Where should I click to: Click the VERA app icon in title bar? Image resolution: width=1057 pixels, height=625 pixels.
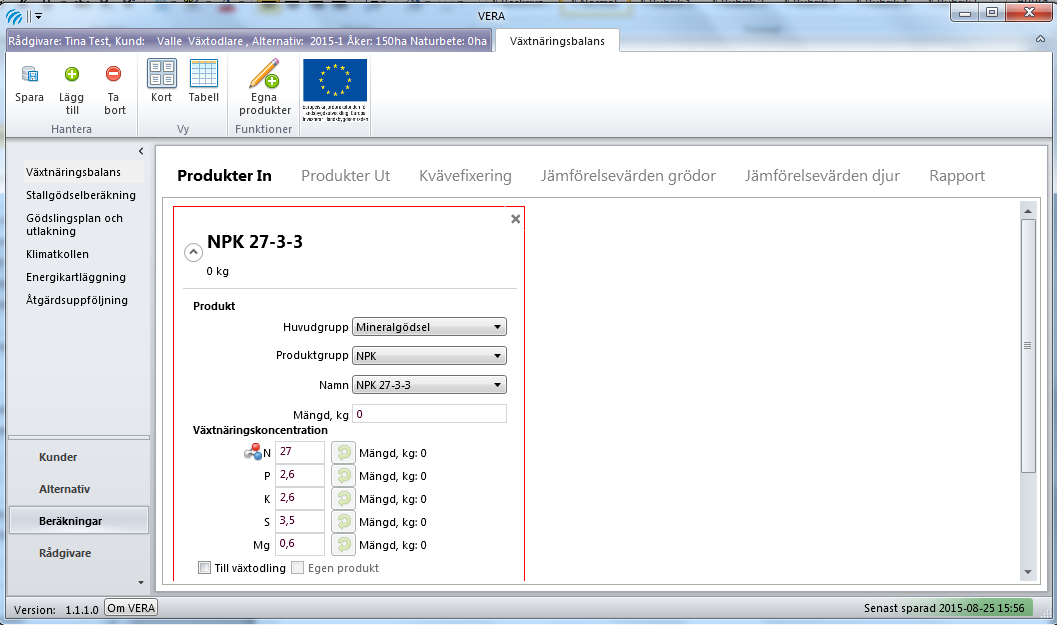[x=14, y=16]
